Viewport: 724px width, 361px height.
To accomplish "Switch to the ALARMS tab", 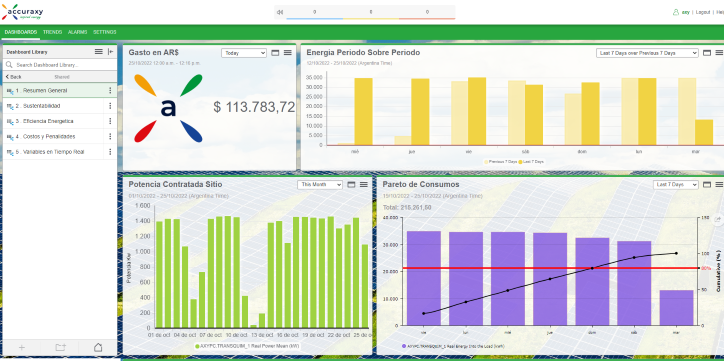I will pos(78,32).
